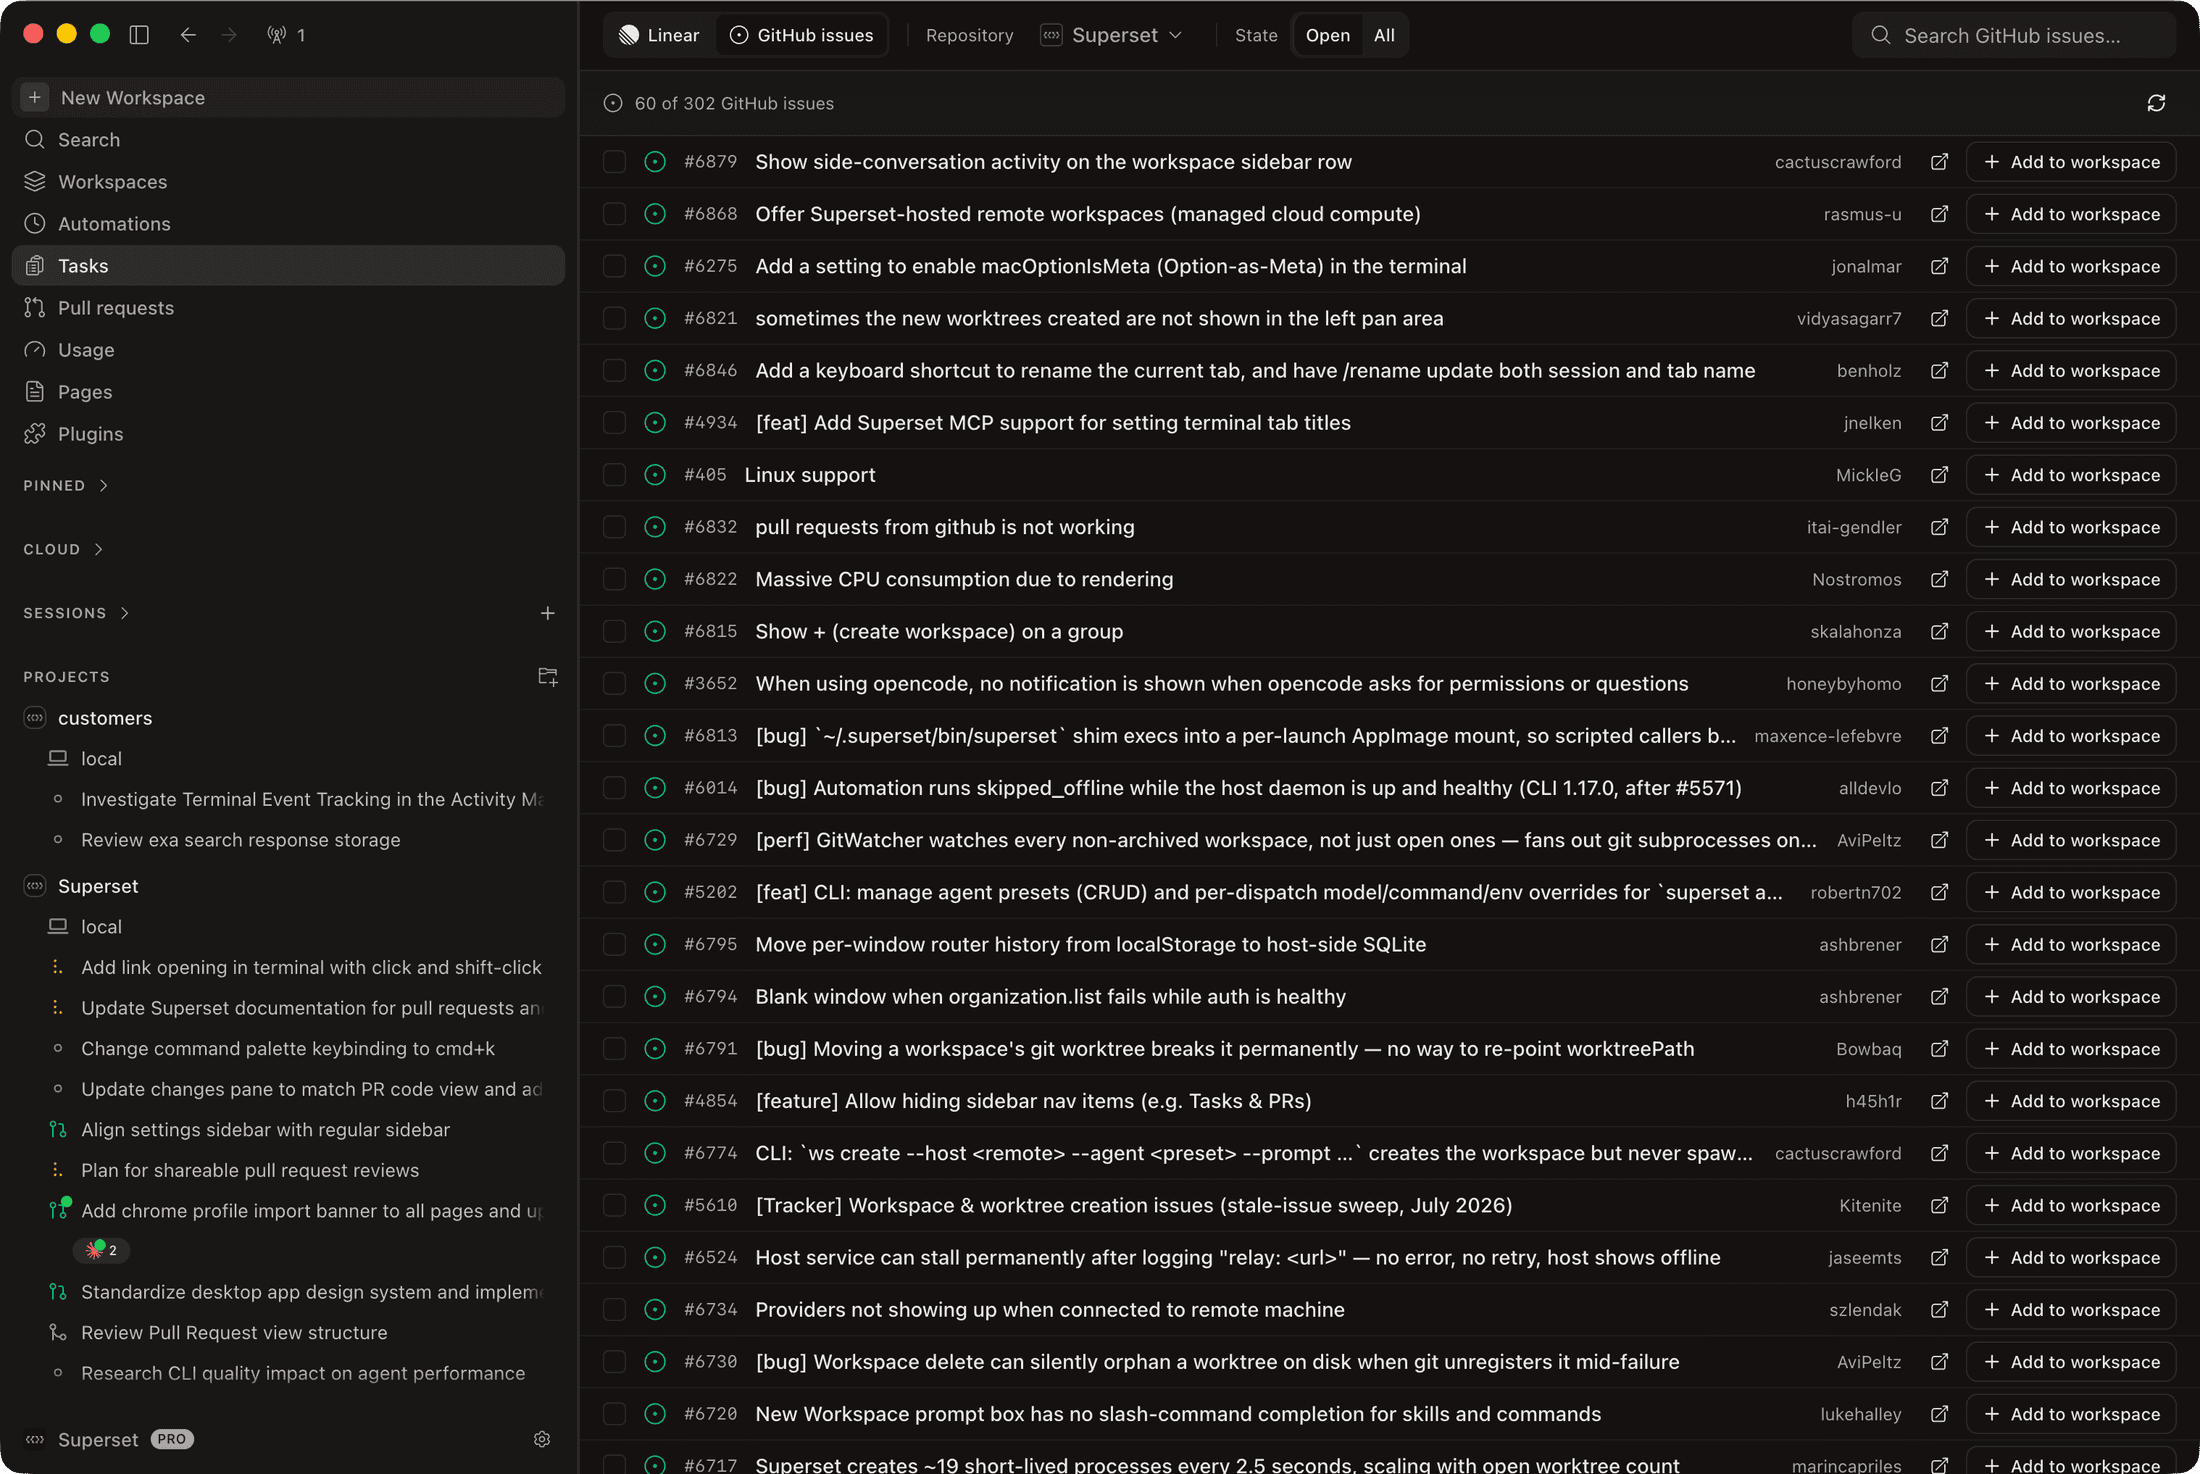Switch to the Linear tab
Viewport: 2200px width, 1474px height.
click(x=660, y=35)
